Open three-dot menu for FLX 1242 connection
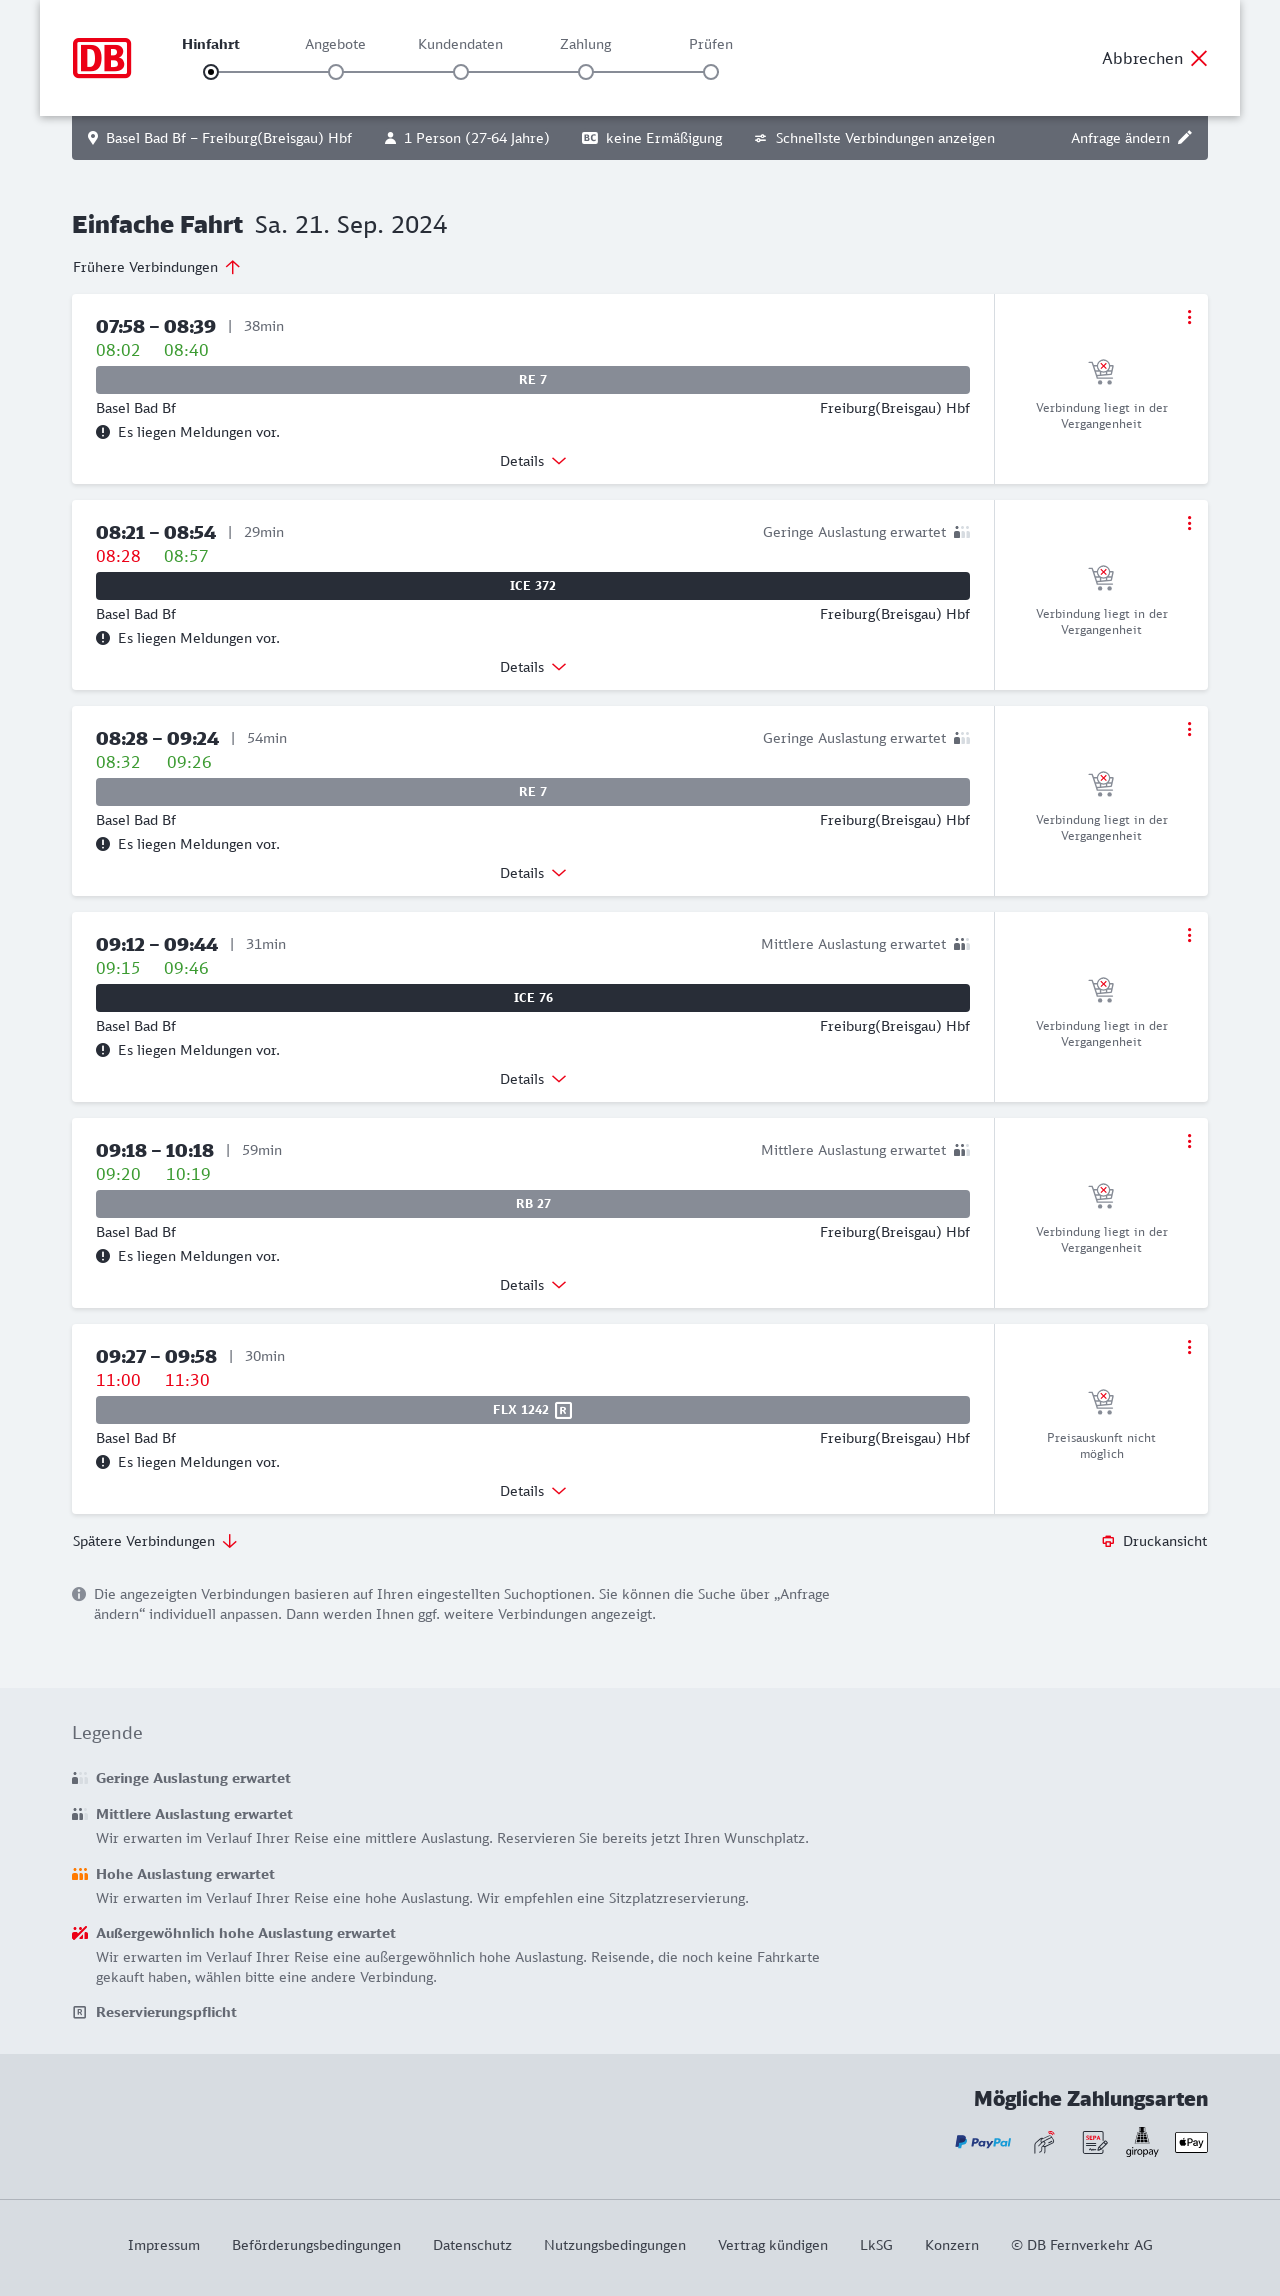This screenshot has width=1280, height=2296. pos(1189,1347)
